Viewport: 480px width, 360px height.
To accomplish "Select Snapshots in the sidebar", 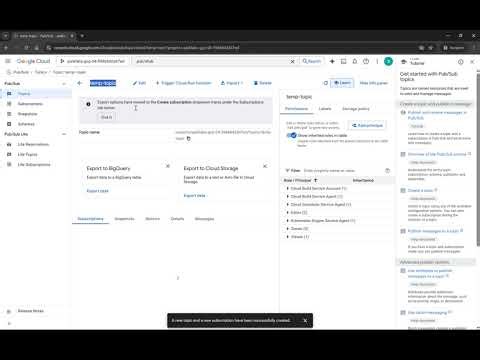I will coord(36,114).
